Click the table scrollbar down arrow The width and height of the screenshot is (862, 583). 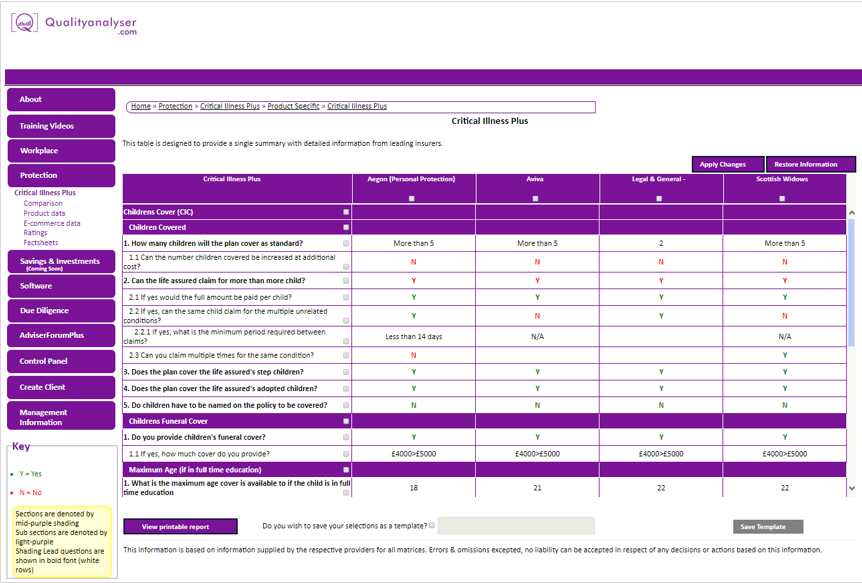[x=852, y=488]
